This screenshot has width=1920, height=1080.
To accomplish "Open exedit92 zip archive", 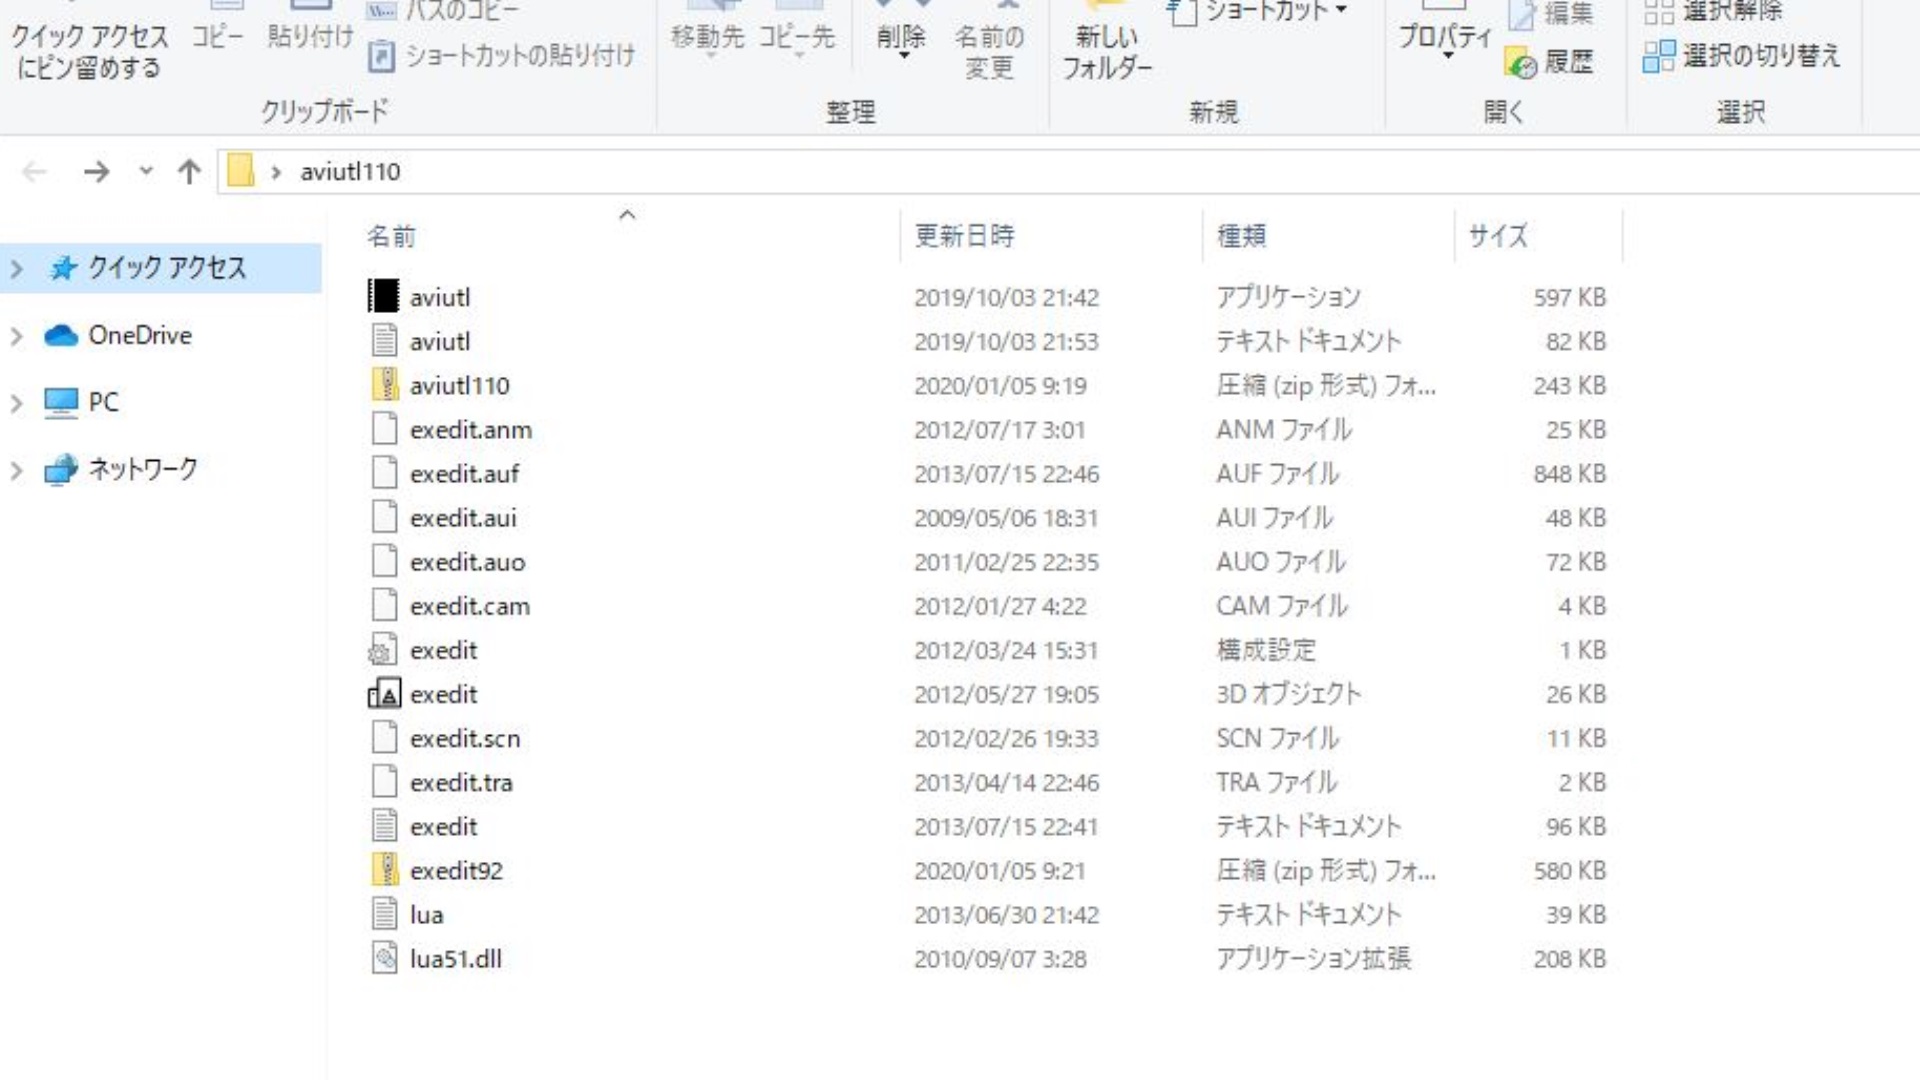I will (455, 870).
